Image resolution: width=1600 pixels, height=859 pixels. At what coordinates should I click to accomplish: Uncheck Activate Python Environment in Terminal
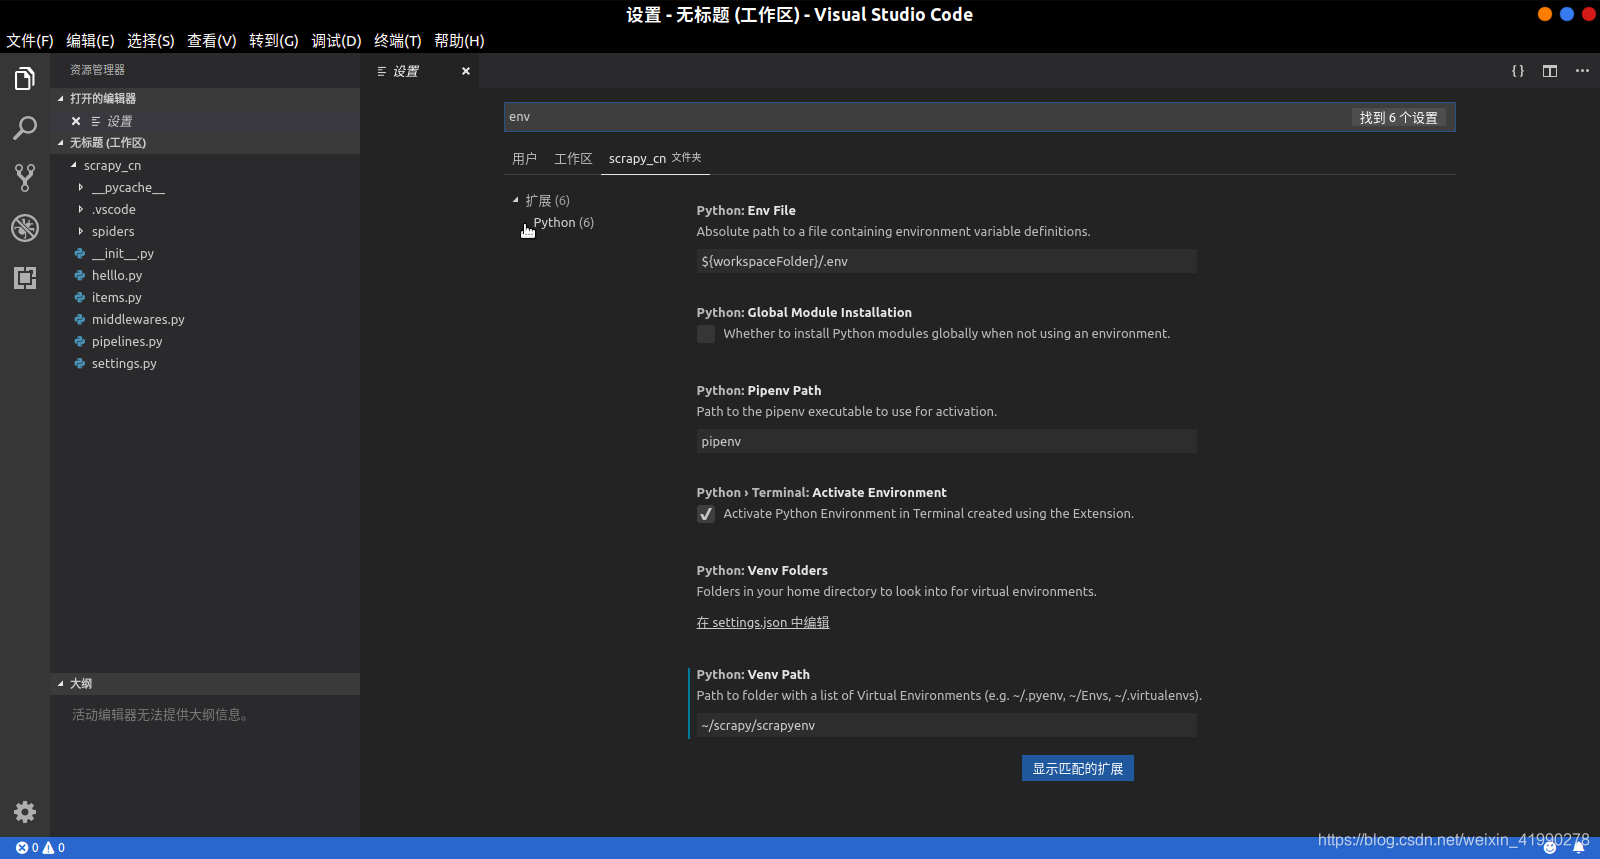coord(706,514)
